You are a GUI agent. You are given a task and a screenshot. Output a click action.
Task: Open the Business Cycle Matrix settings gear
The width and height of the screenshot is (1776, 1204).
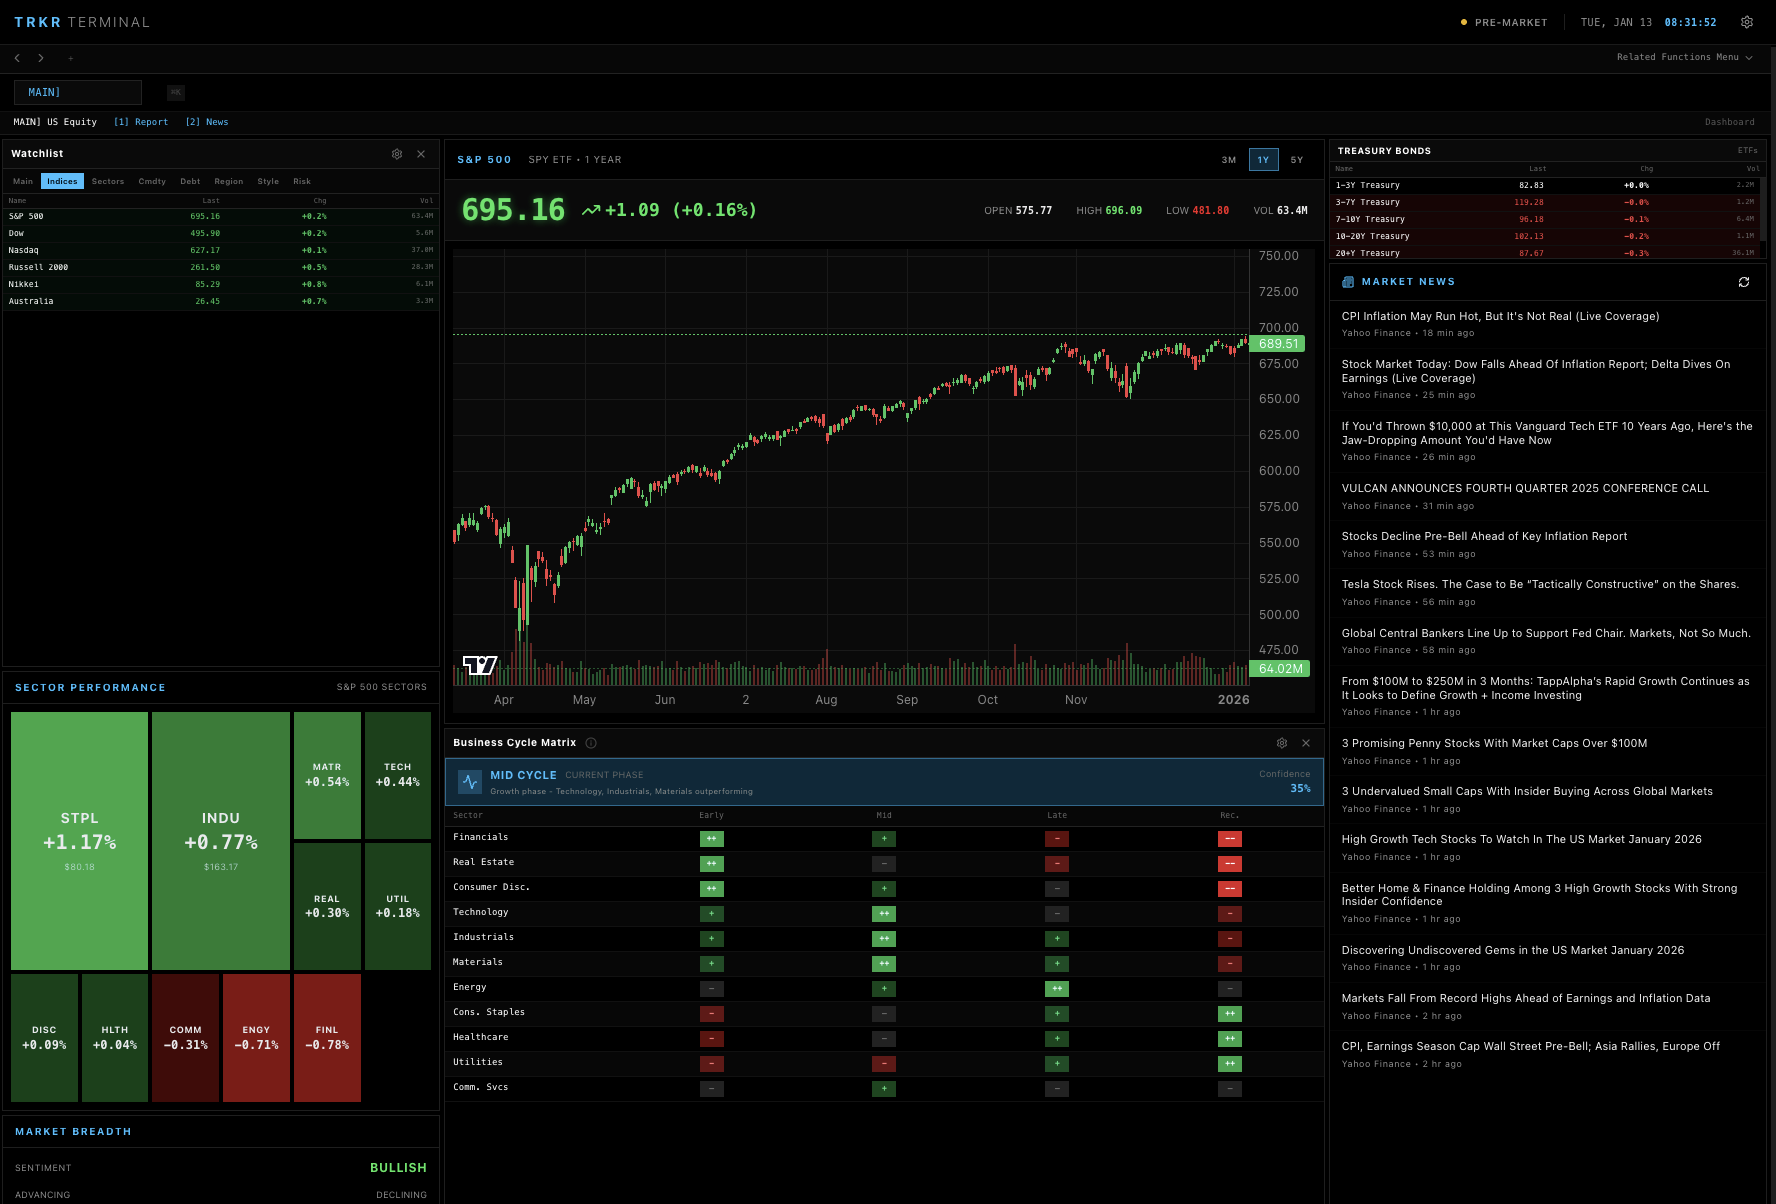1282,743
